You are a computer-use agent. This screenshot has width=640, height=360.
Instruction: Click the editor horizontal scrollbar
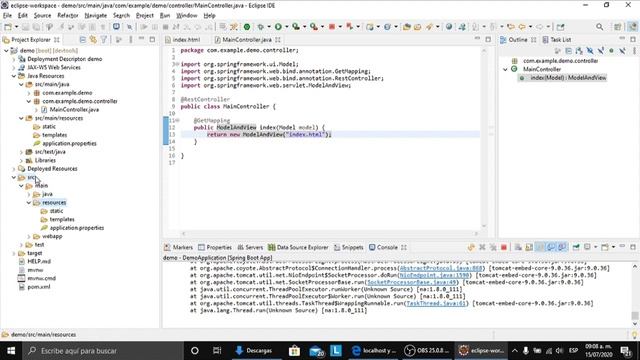[x=330, y=234]
